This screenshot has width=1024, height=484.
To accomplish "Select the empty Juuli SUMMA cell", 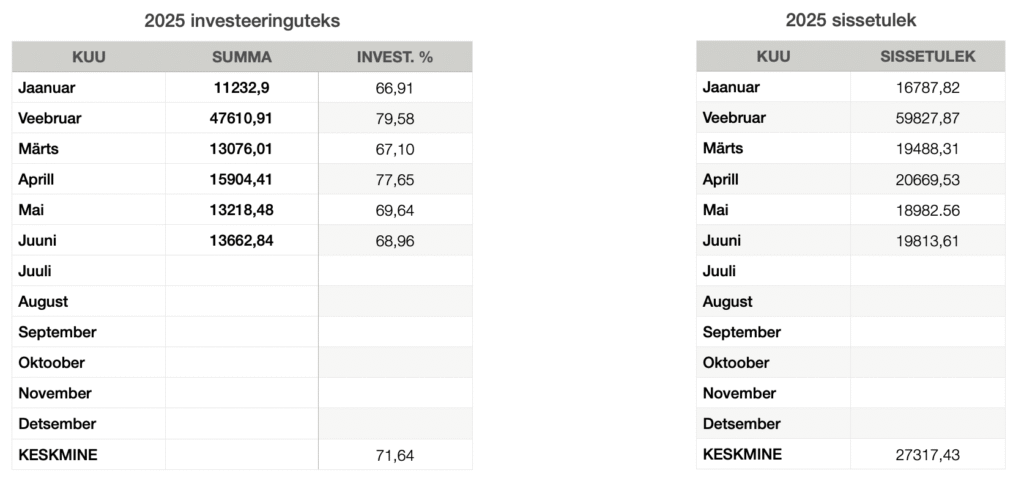I will pos(242,271).
